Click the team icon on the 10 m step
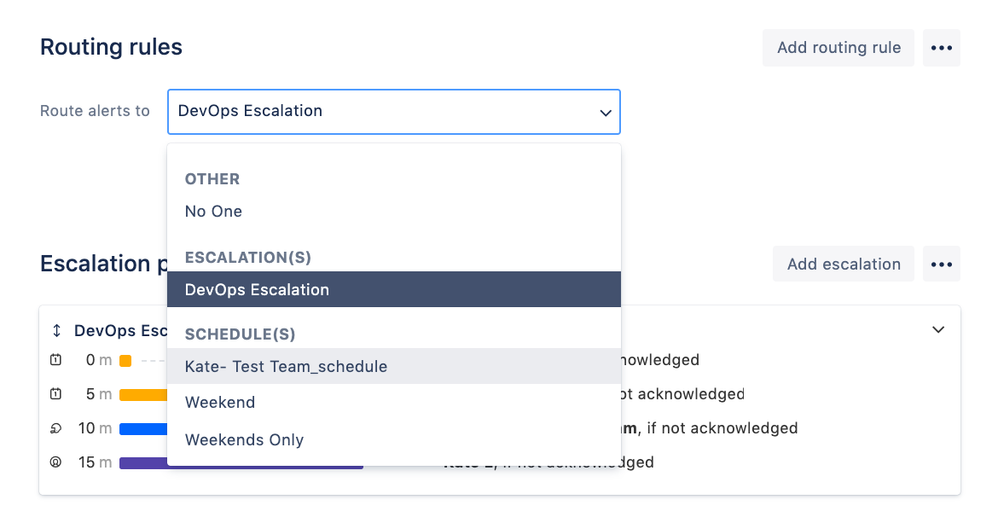 [x=57, y=428]
